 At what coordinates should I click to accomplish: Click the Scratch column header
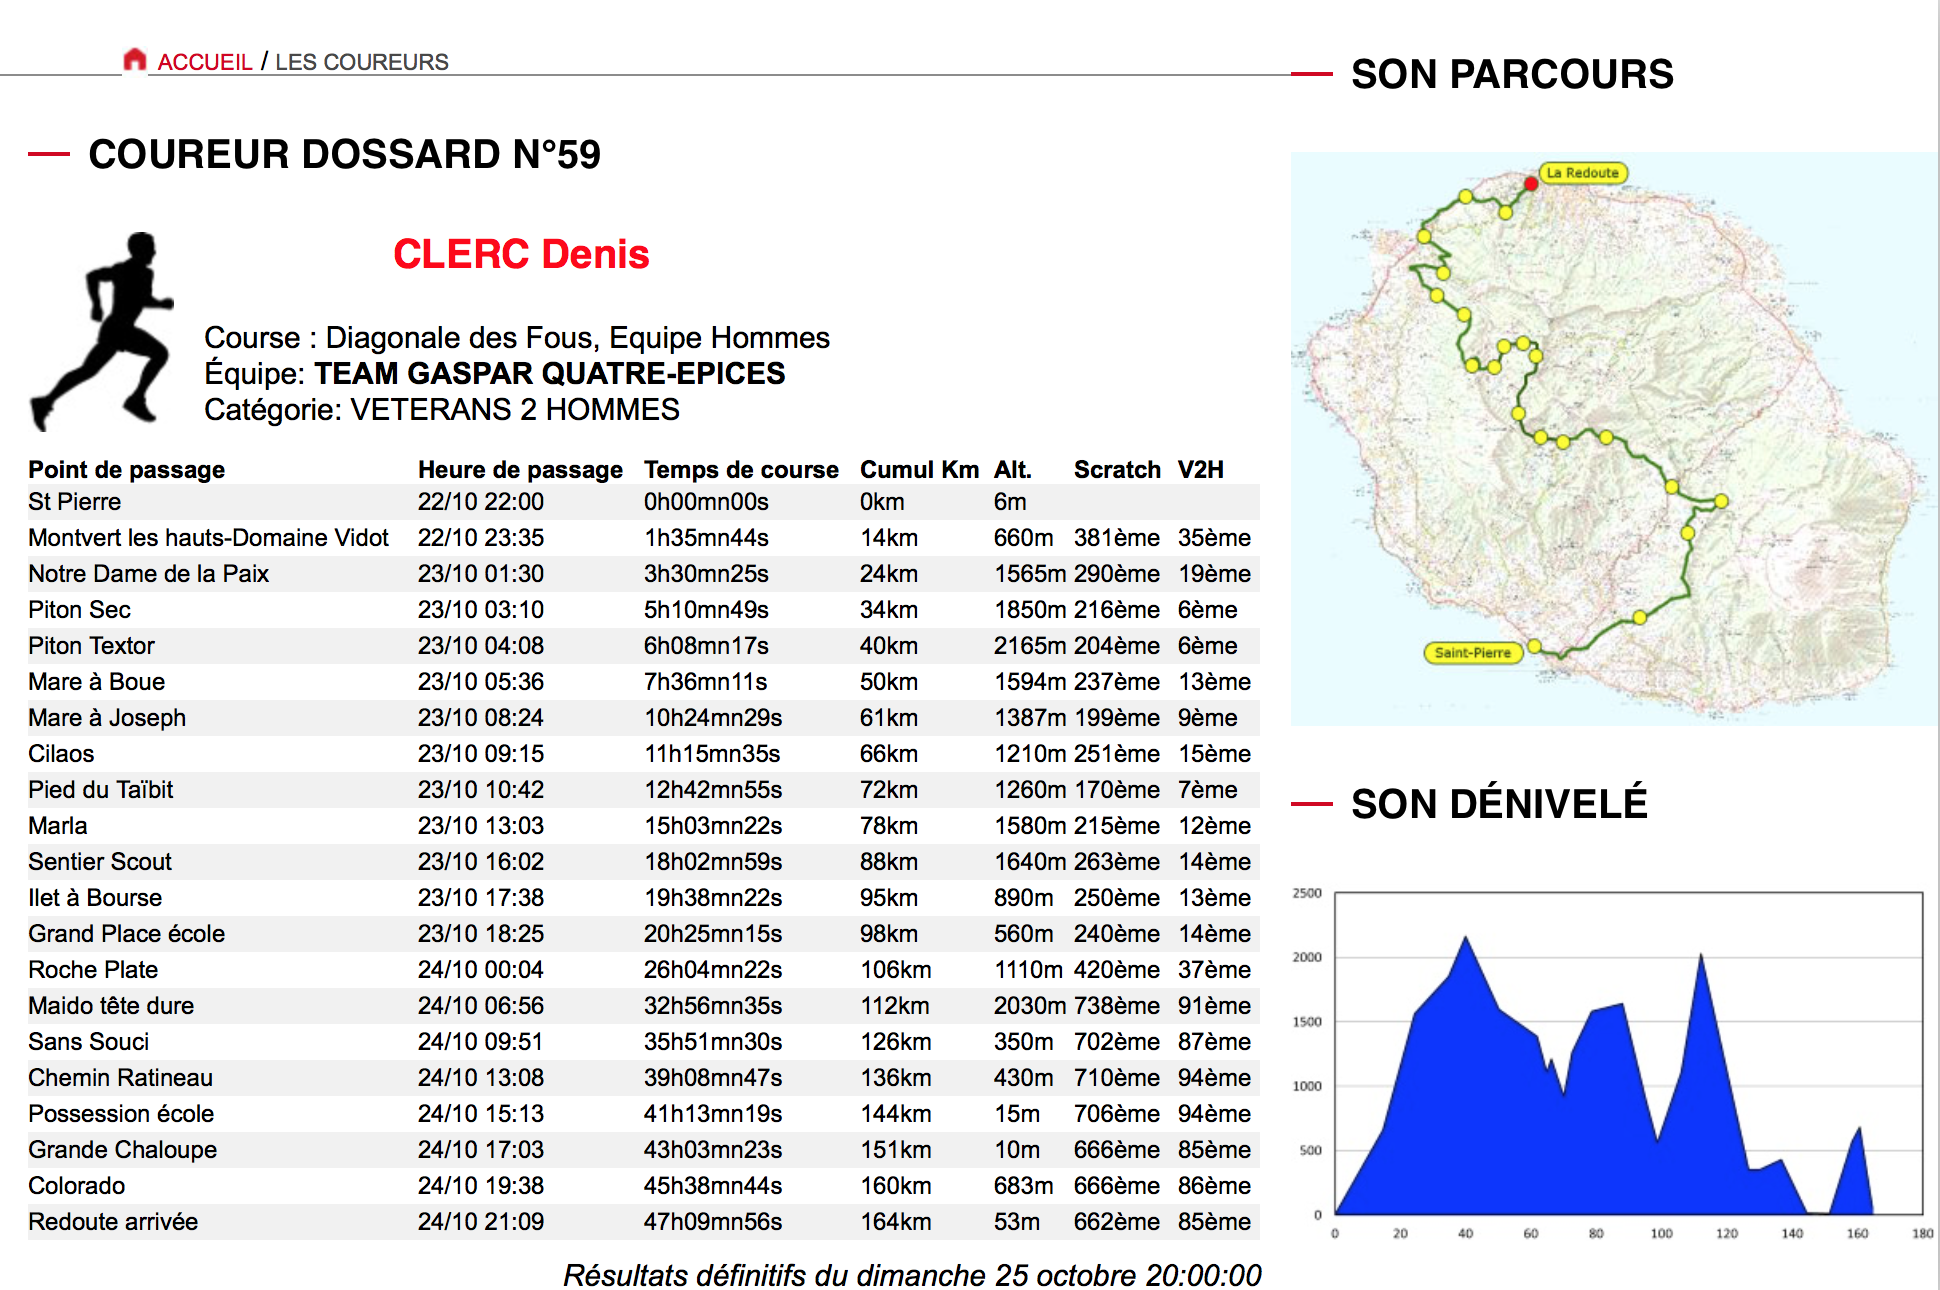[x=1117, y=470]
